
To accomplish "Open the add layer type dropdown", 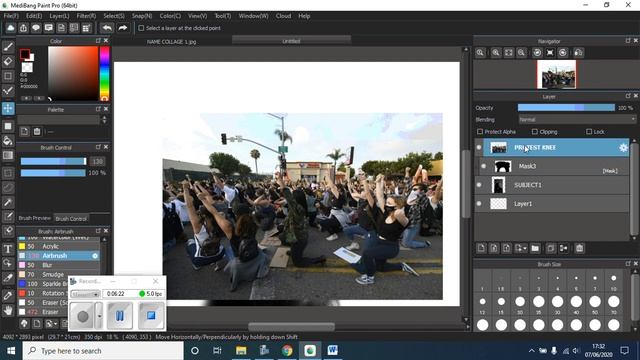I will click(521, 248).
